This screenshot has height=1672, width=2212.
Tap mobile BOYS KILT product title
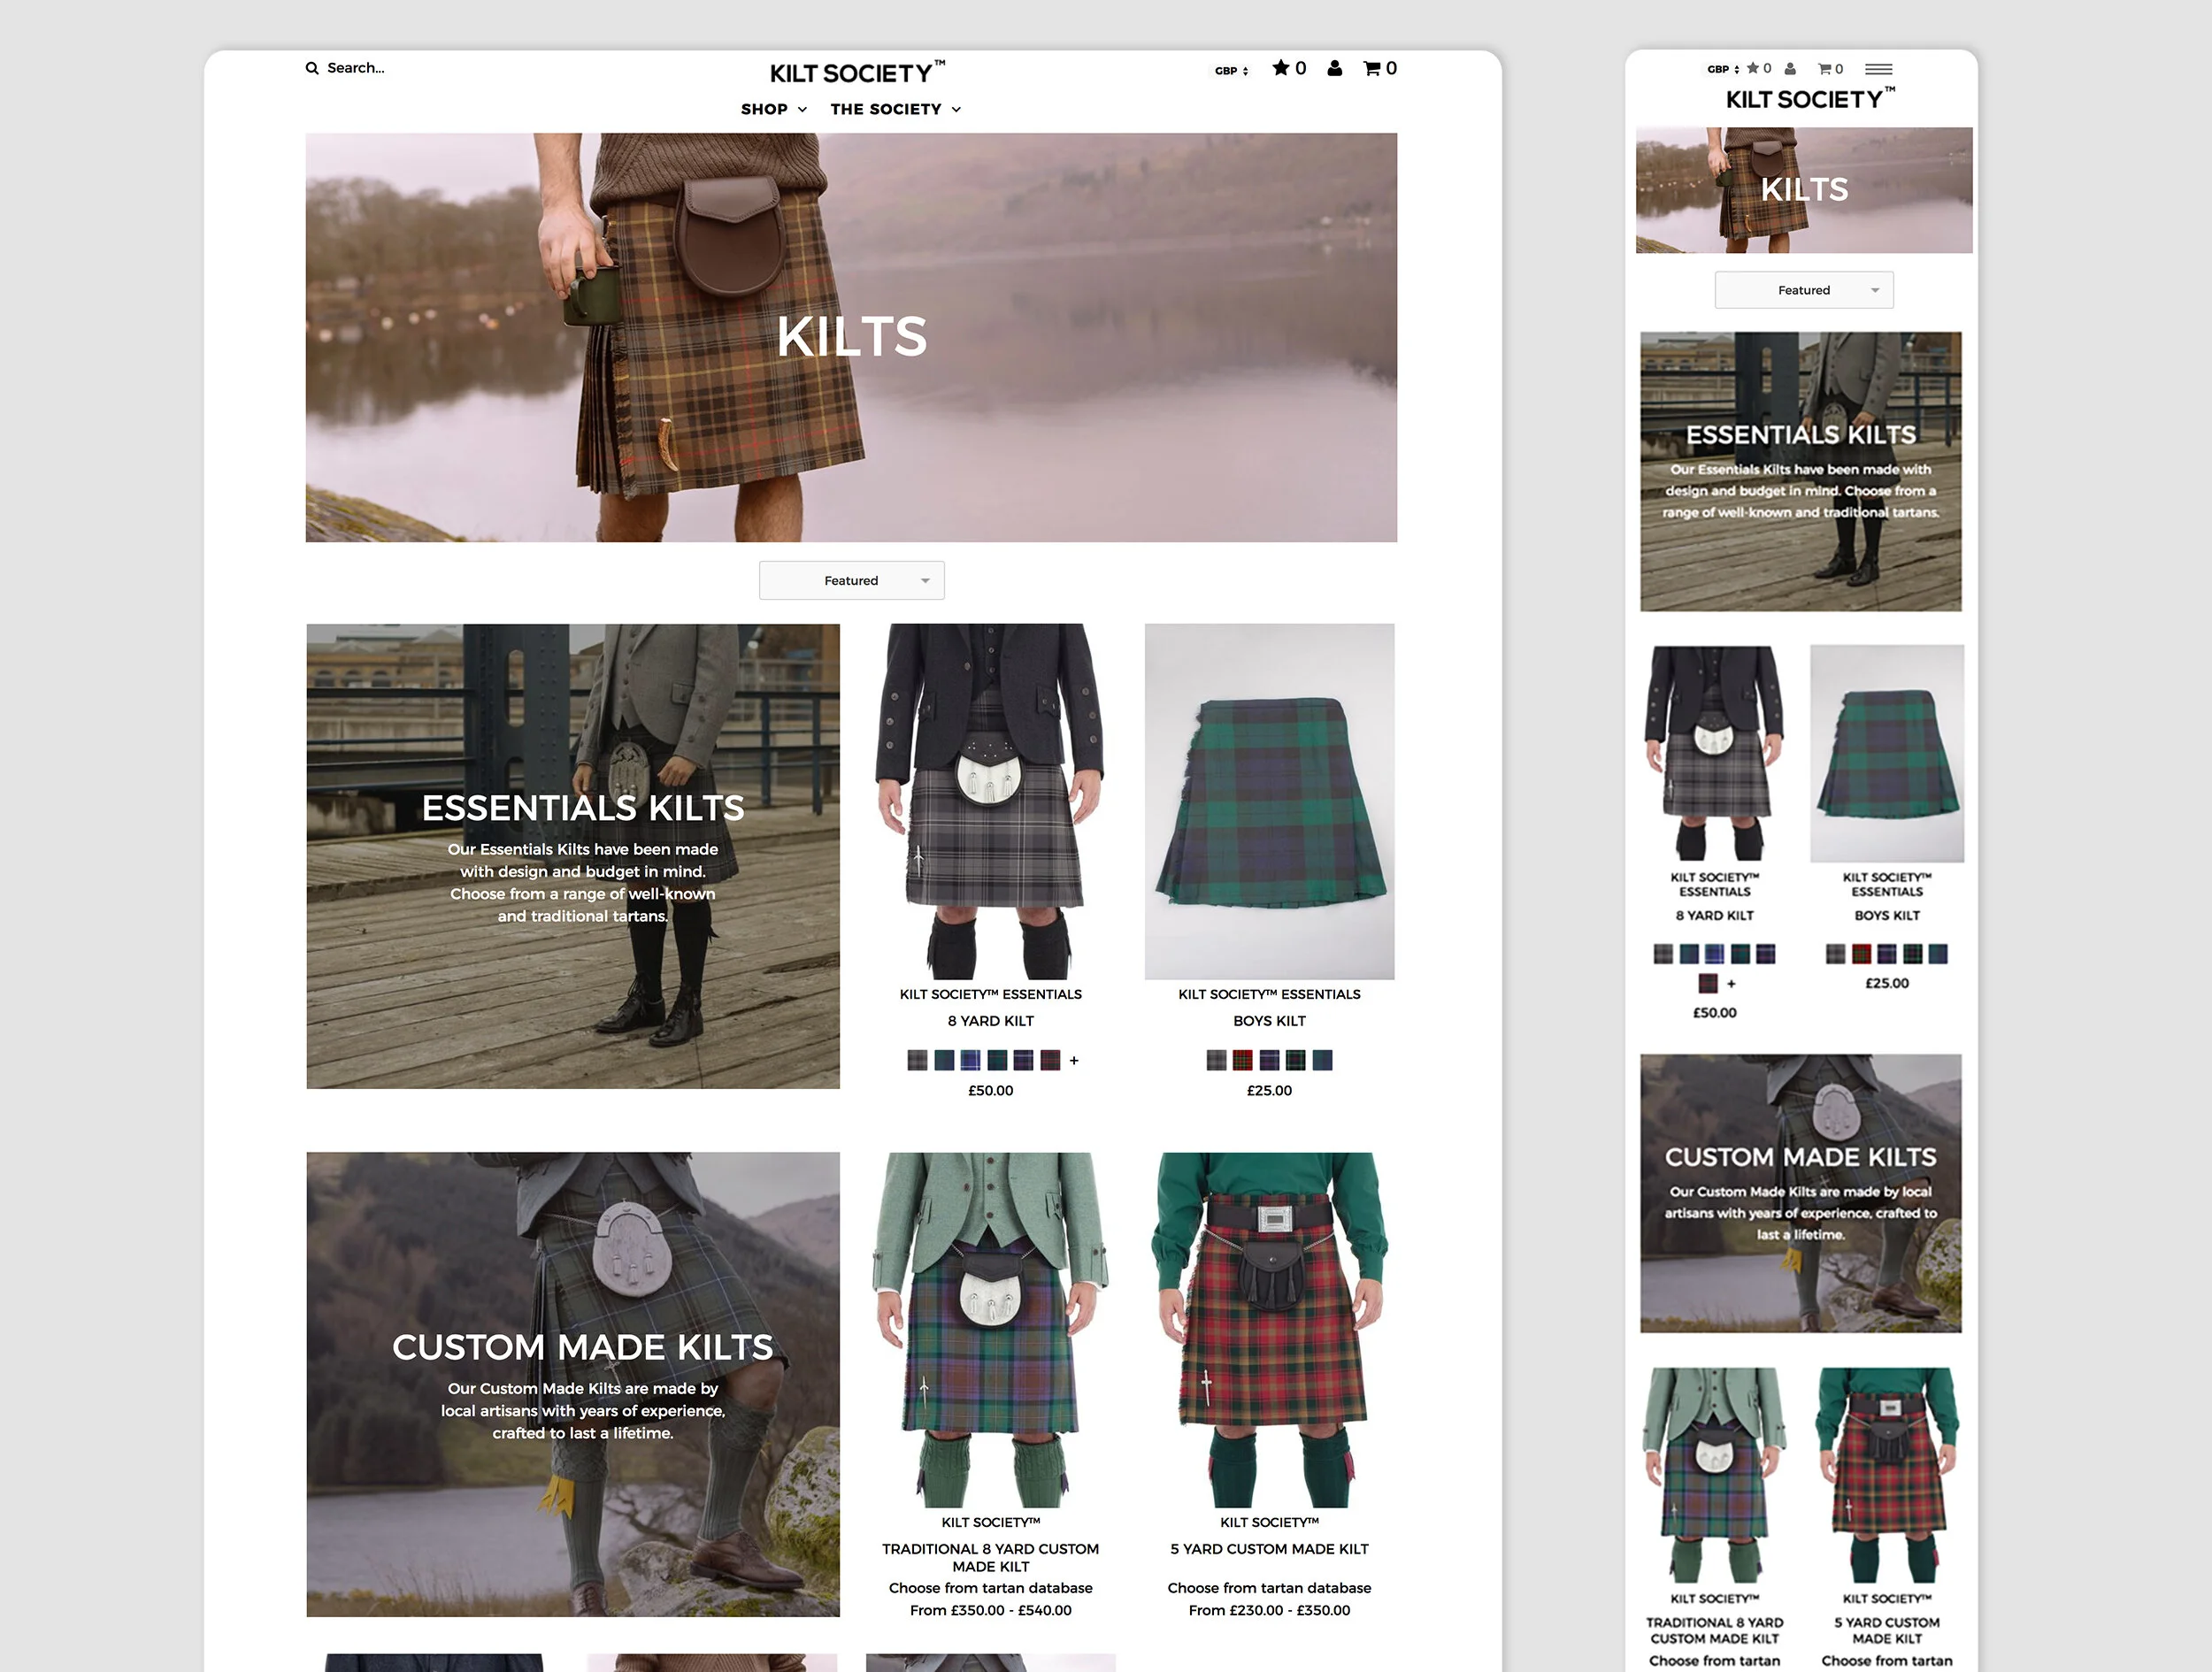pos(1886,915)
